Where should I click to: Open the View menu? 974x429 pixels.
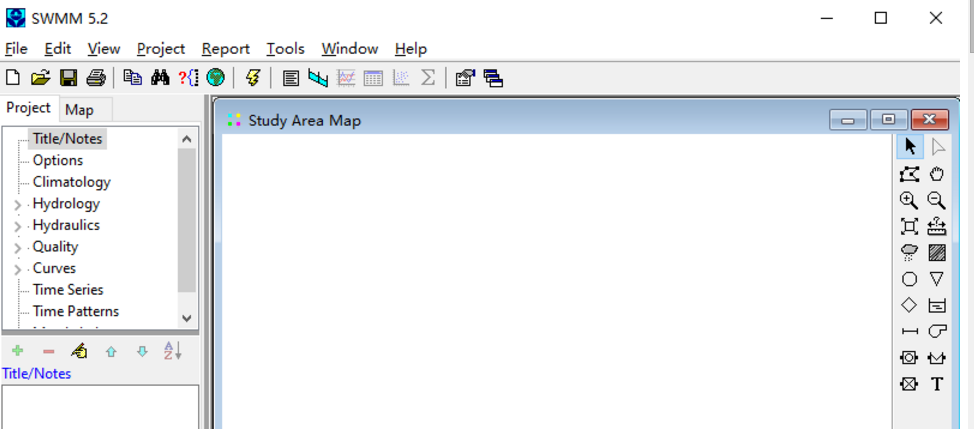(x=104, y=48)
